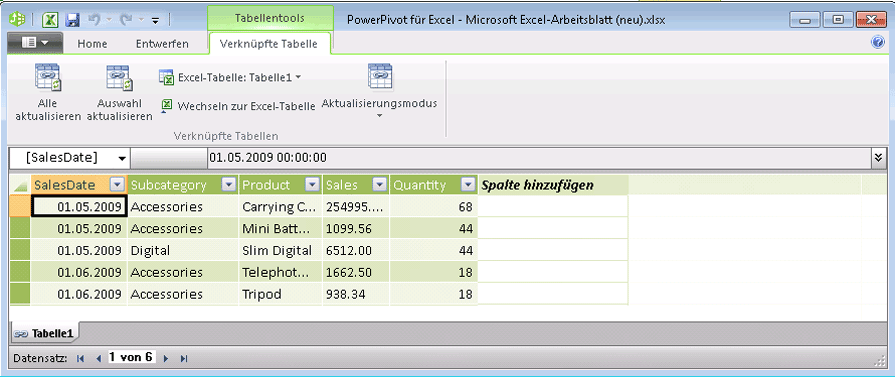Click record number field 1 von 6
895x377 pixels.
(x=131, y=358)
